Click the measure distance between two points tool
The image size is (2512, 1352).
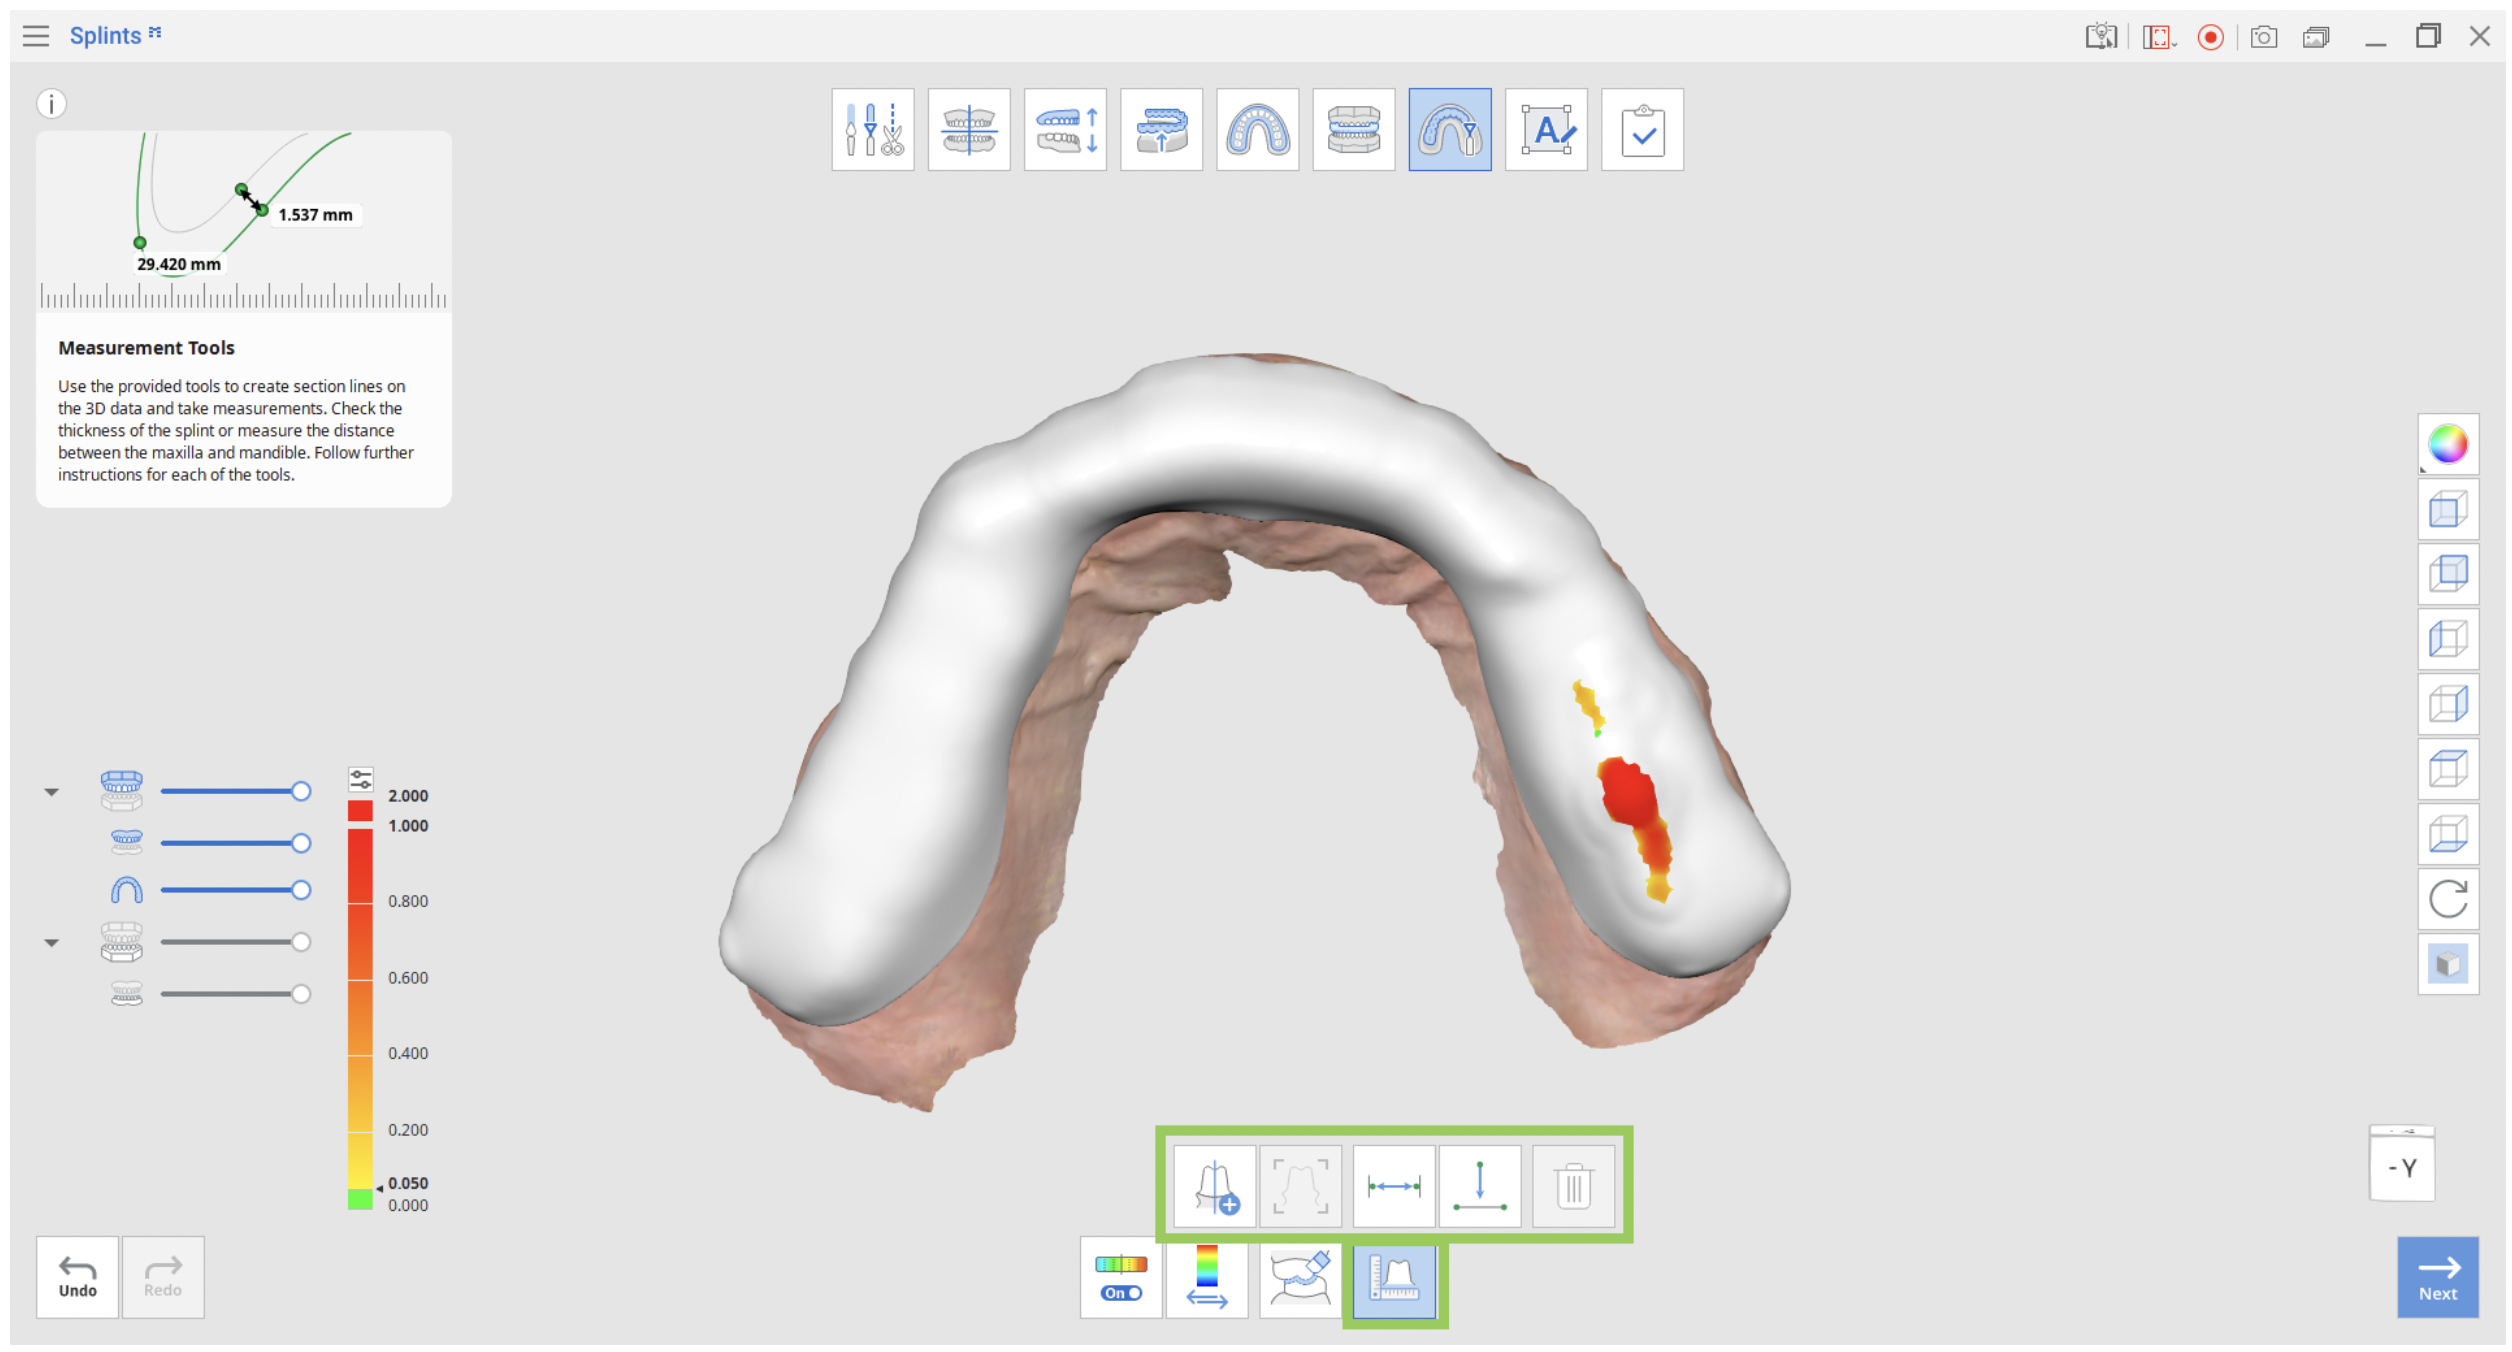1393,1186
